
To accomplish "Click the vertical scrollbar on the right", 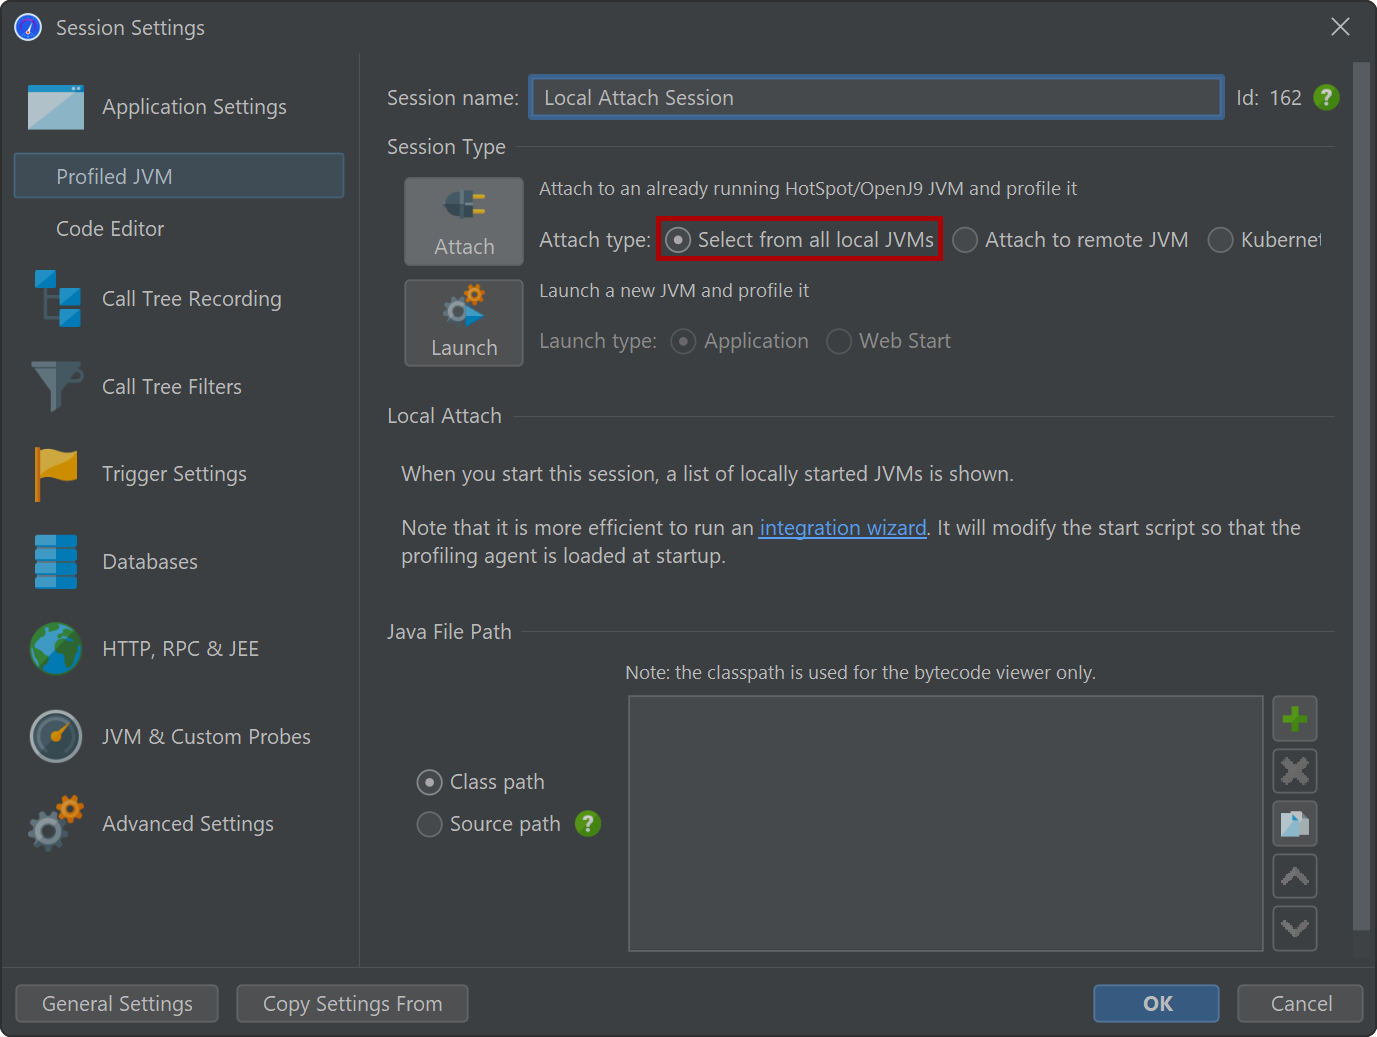I will 1360,500.
